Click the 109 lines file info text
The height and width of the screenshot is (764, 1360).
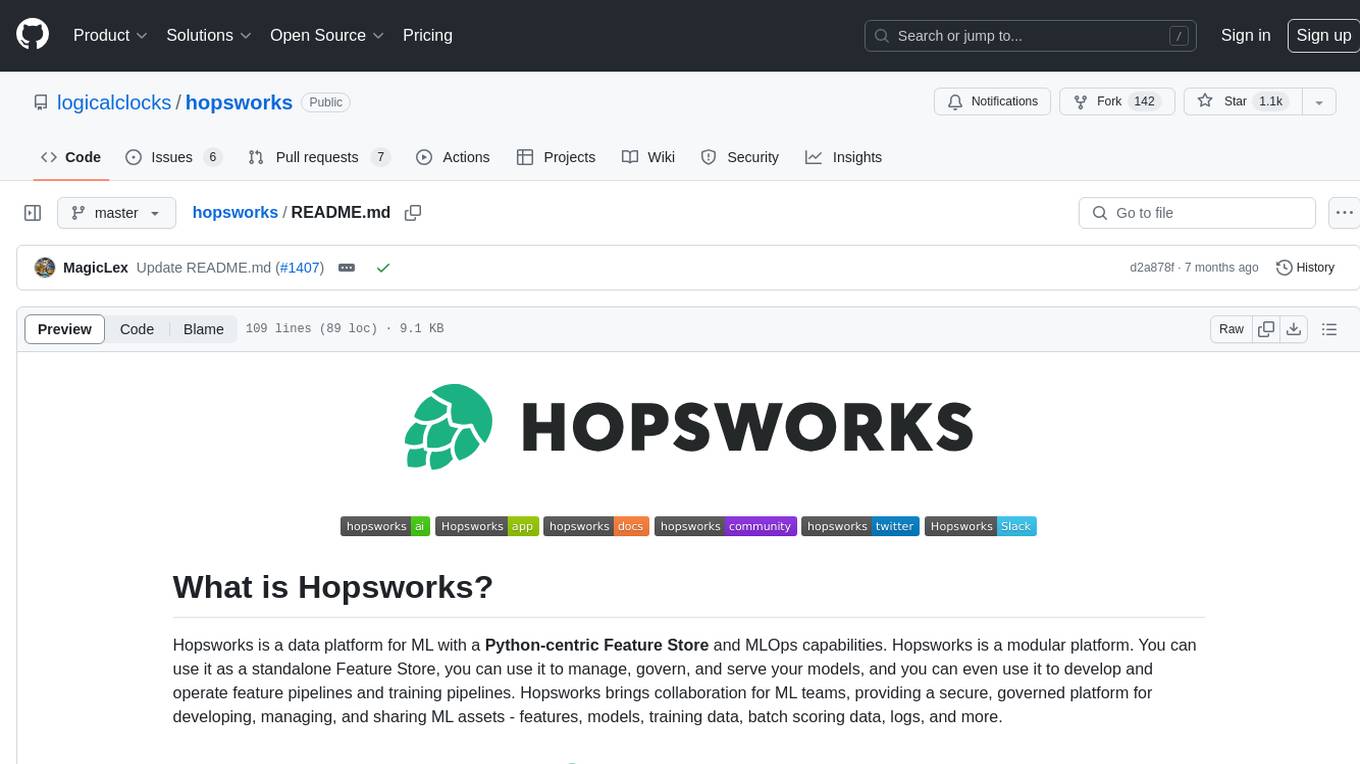click(344, 329)
